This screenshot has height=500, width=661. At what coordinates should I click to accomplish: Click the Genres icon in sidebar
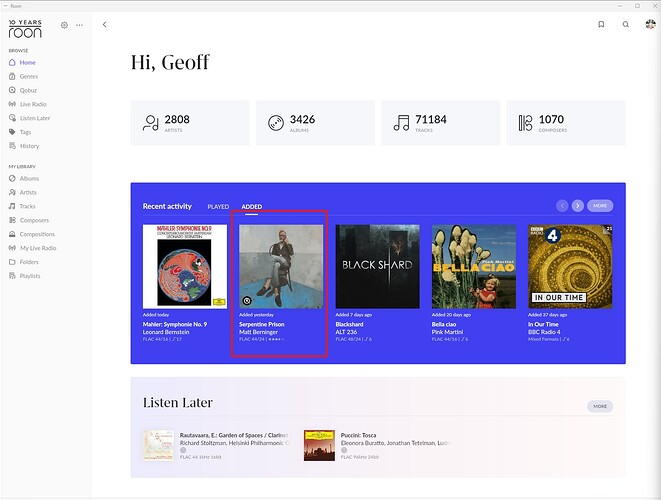click(12, 76)
